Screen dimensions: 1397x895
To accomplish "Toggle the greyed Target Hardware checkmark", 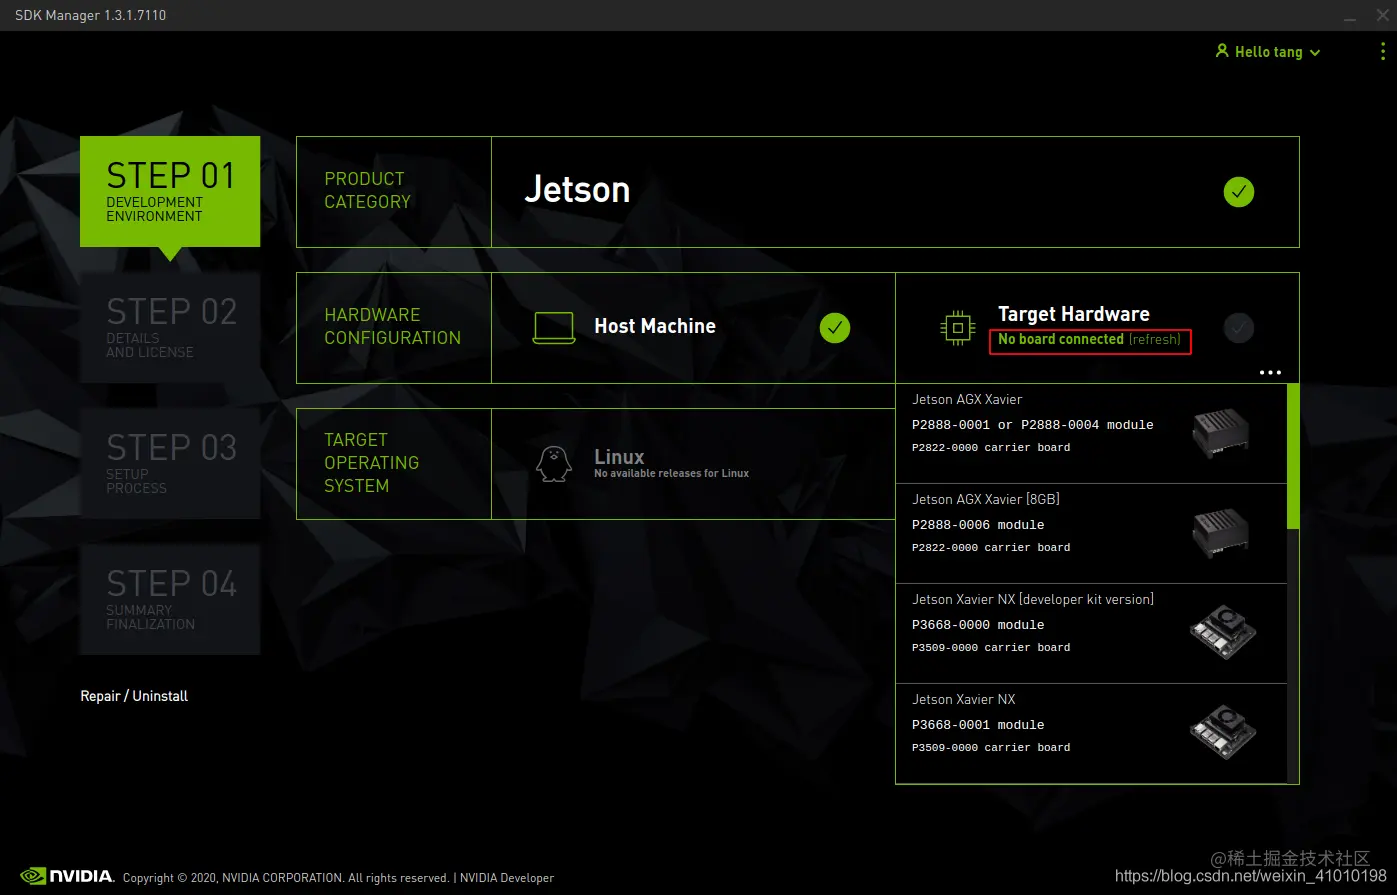I will pos(1239,328).
